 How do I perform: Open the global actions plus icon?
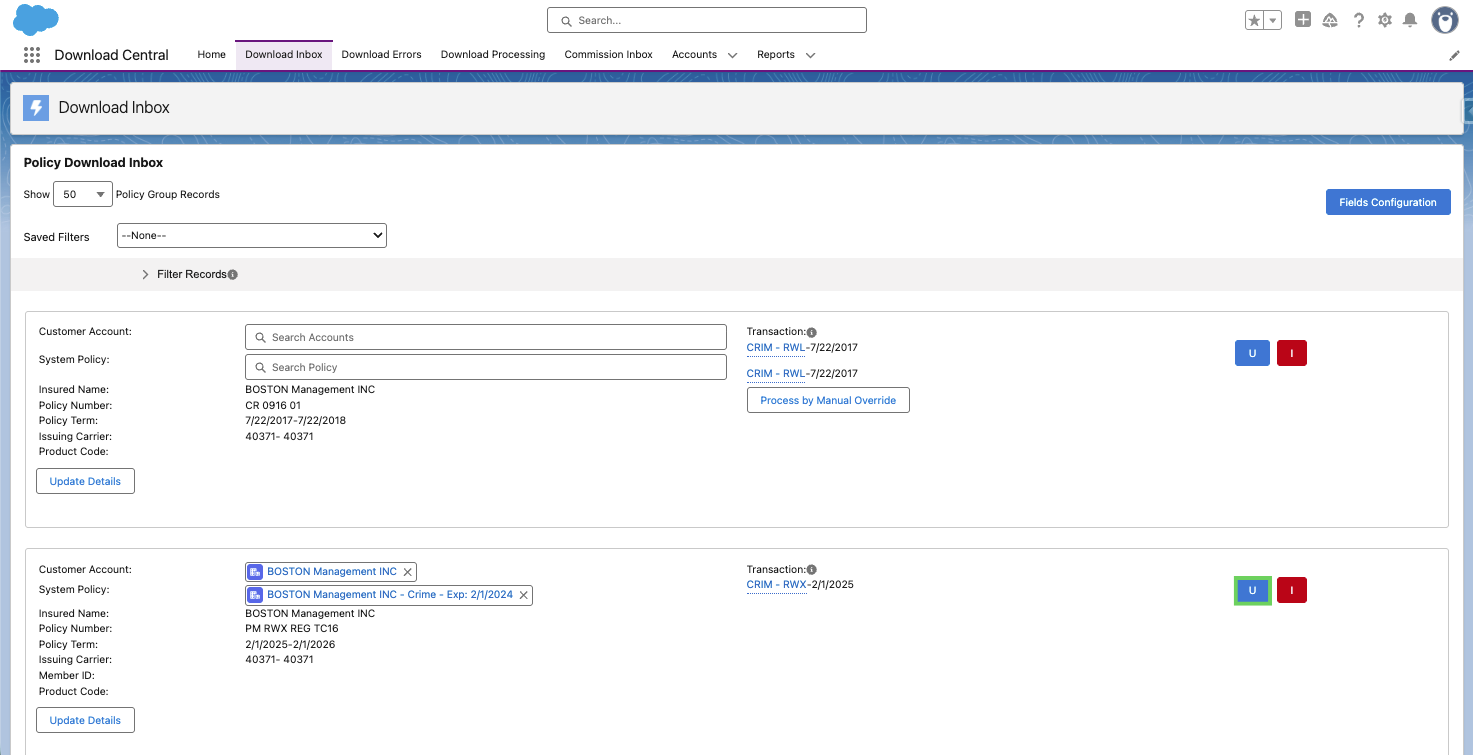[1303, 20]
